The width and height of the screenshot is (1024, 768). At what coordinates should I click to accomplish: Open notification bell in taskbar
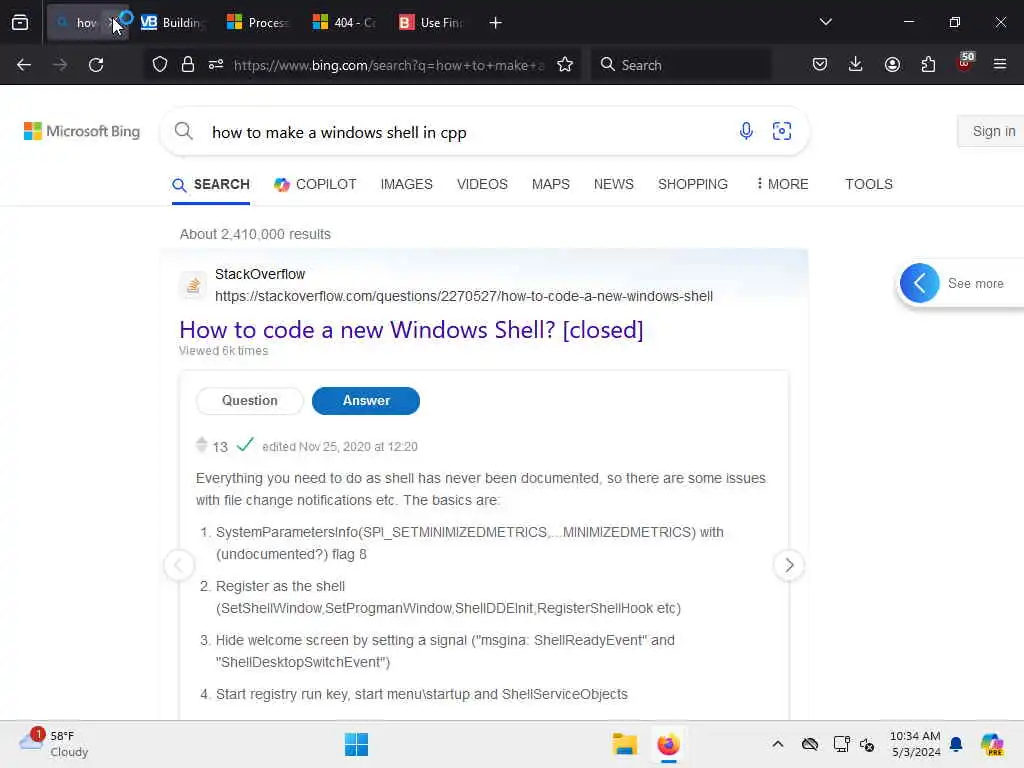coord(956,744)
